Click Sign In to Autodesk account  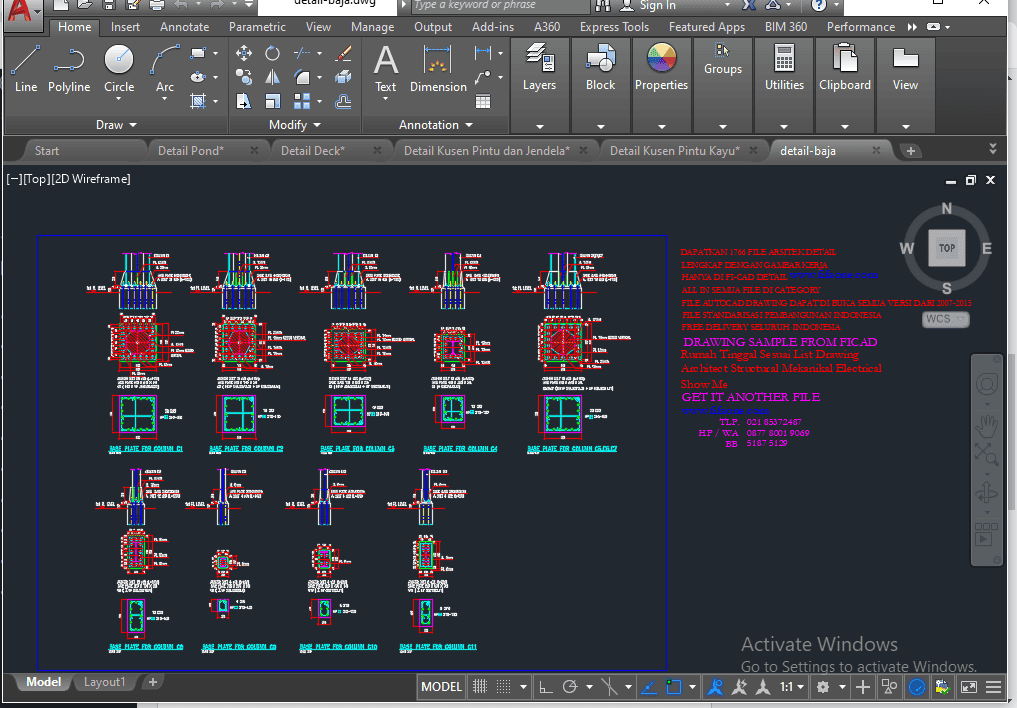pos(657,5)
